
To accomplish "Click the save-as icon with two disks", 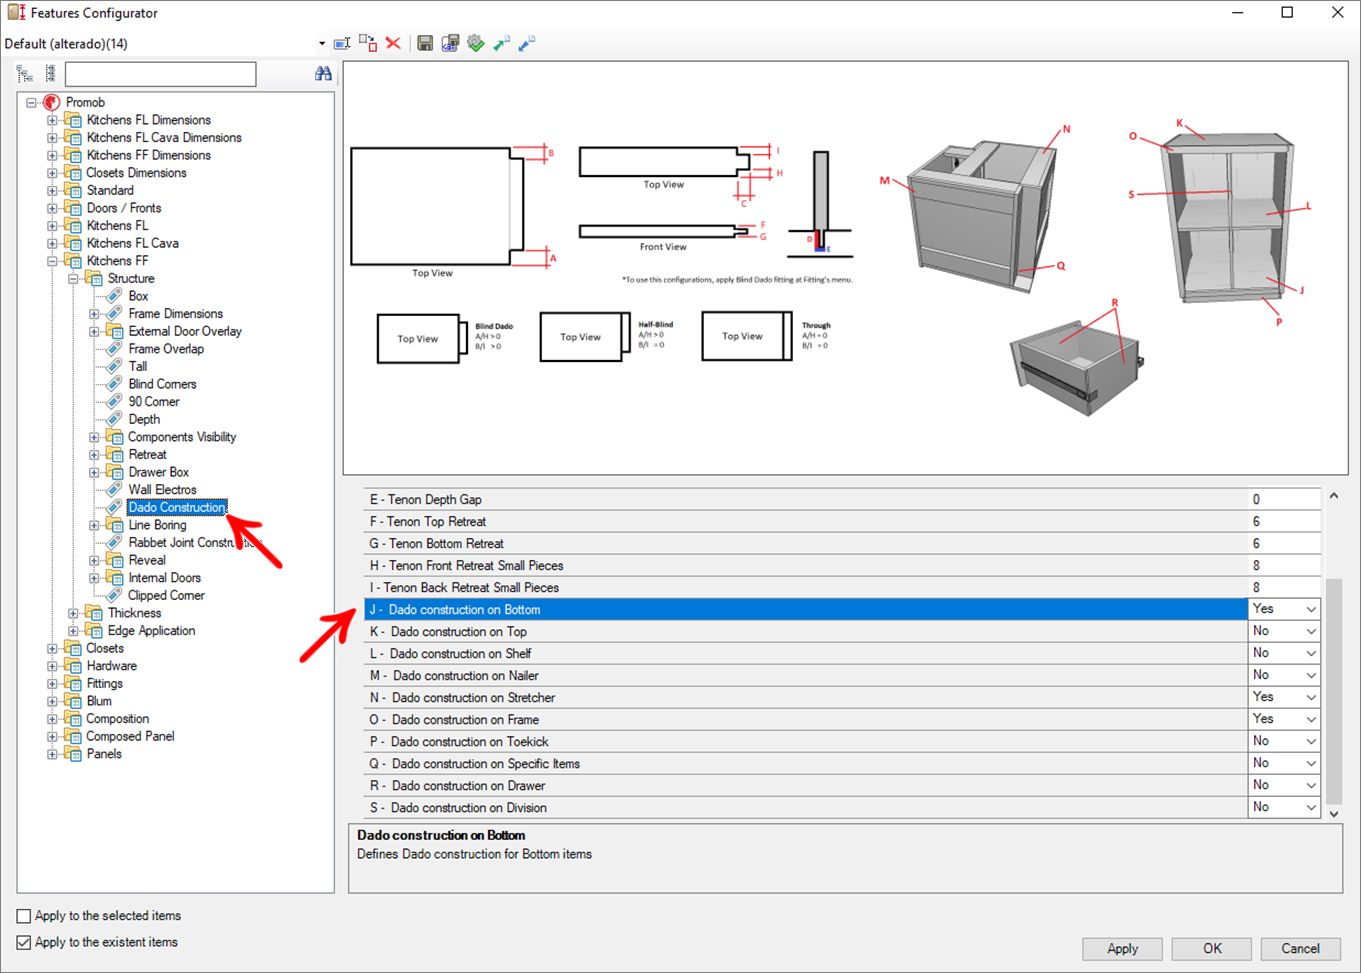I will [450, 43].
